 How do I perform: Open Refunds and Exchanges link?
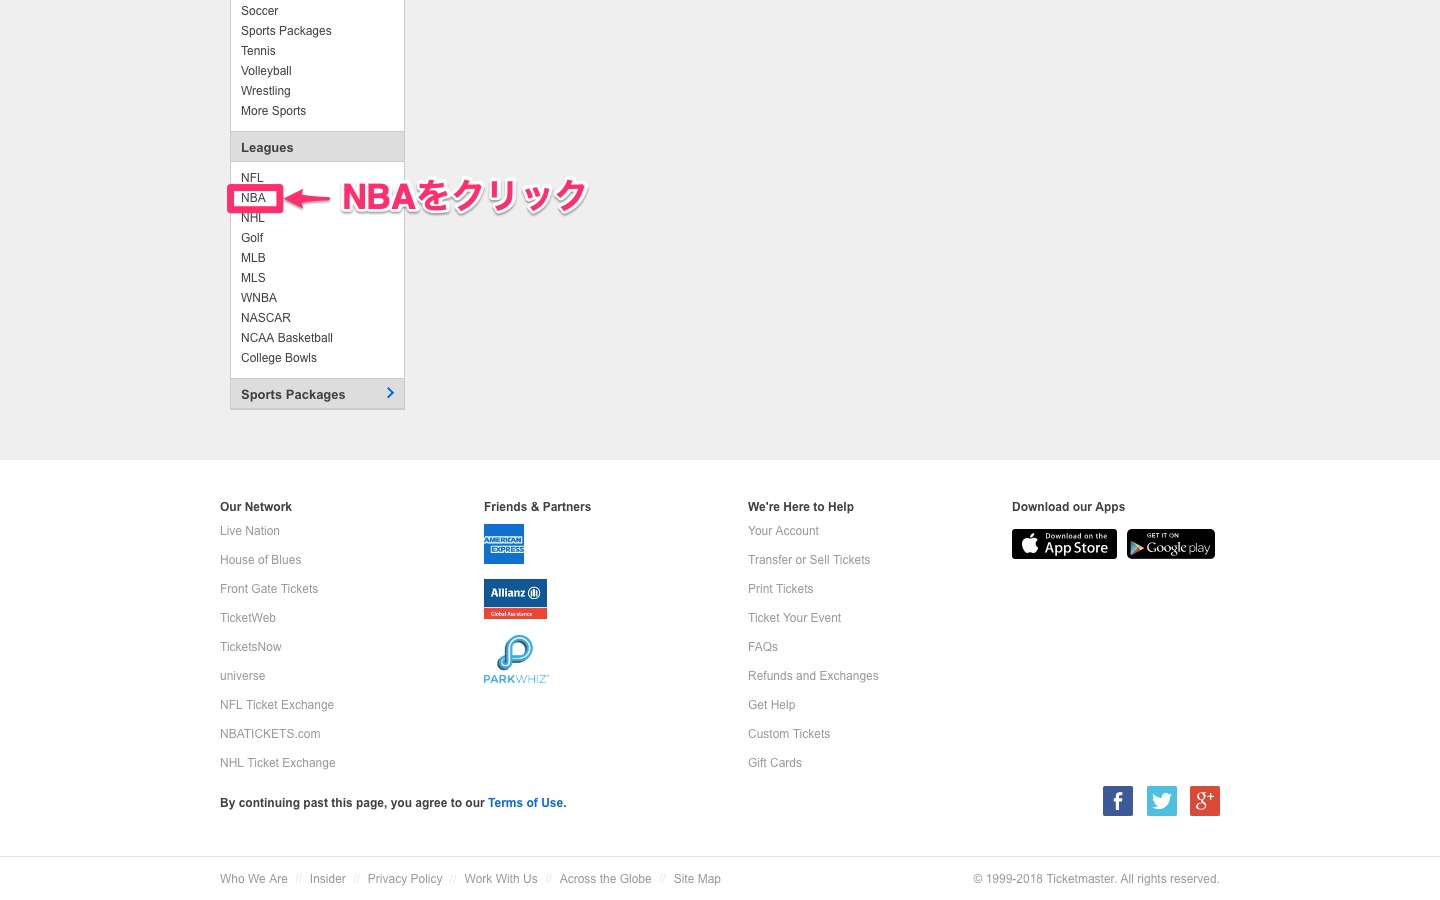pos(813,676)
